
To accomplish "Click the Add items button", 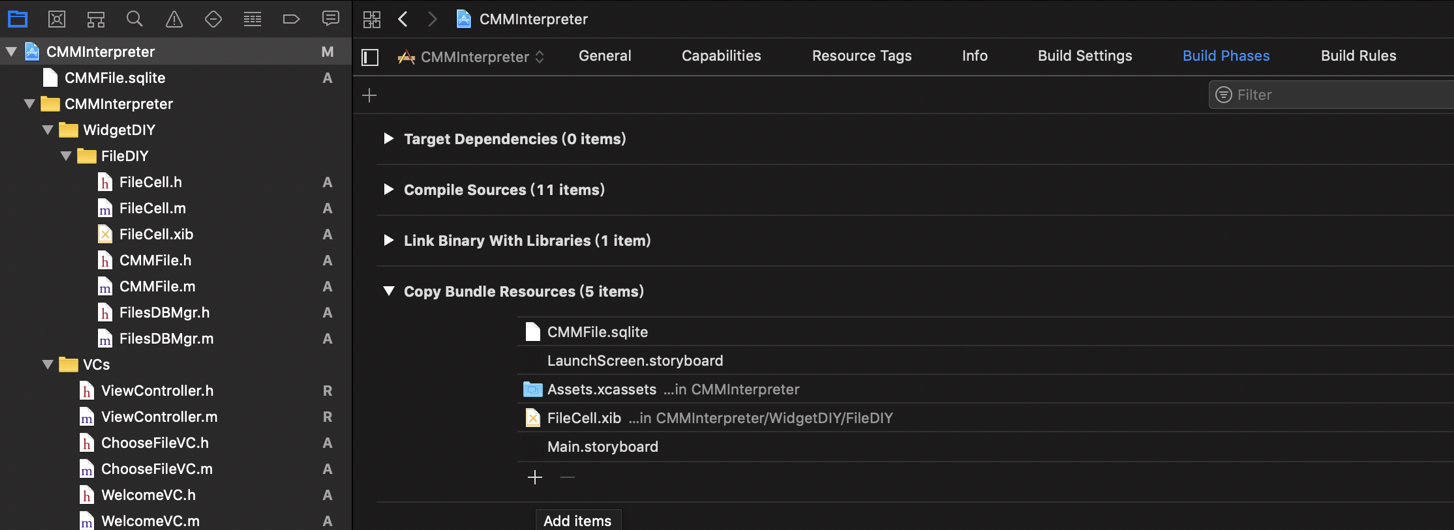I will click(578, 520).
